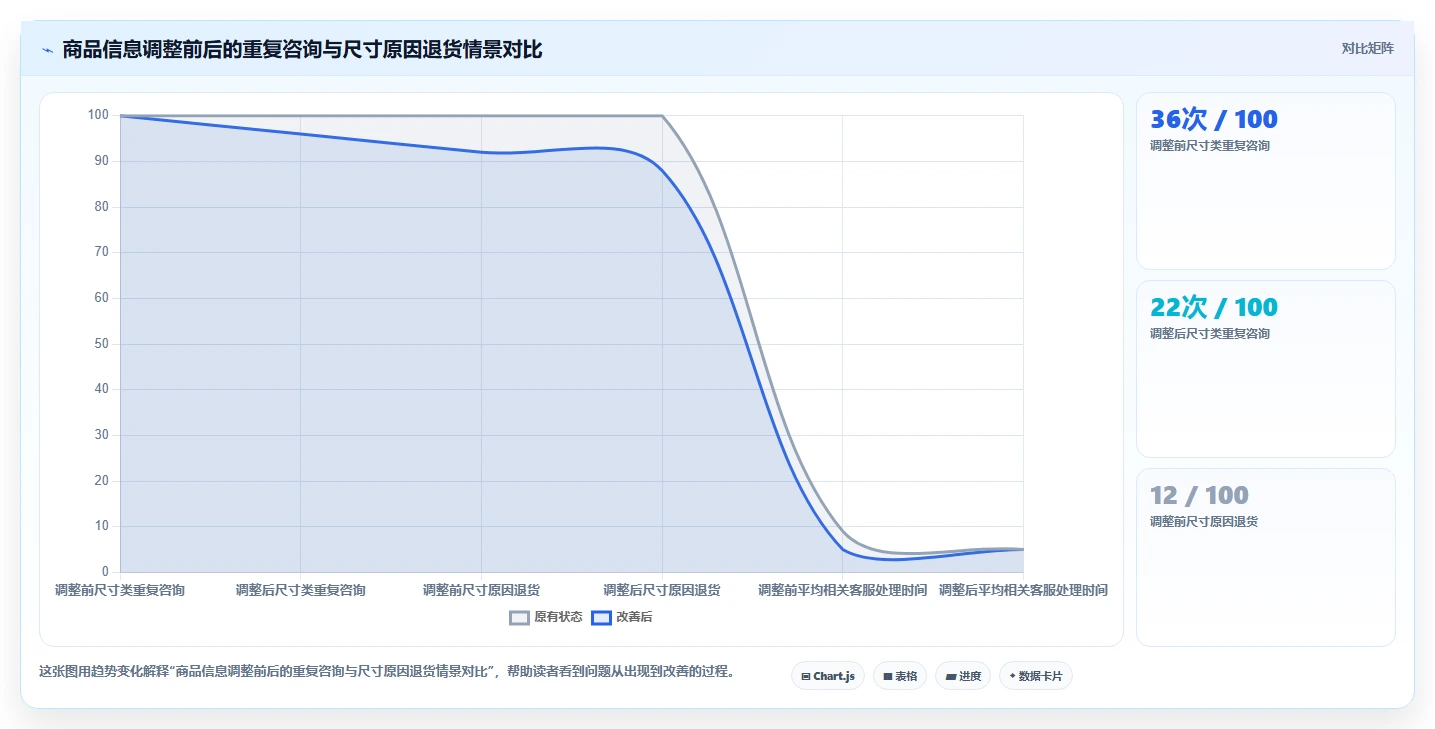The image size is (1435, 729).
Task: Click the description text below the chart
Action: [x=389, y=672]
